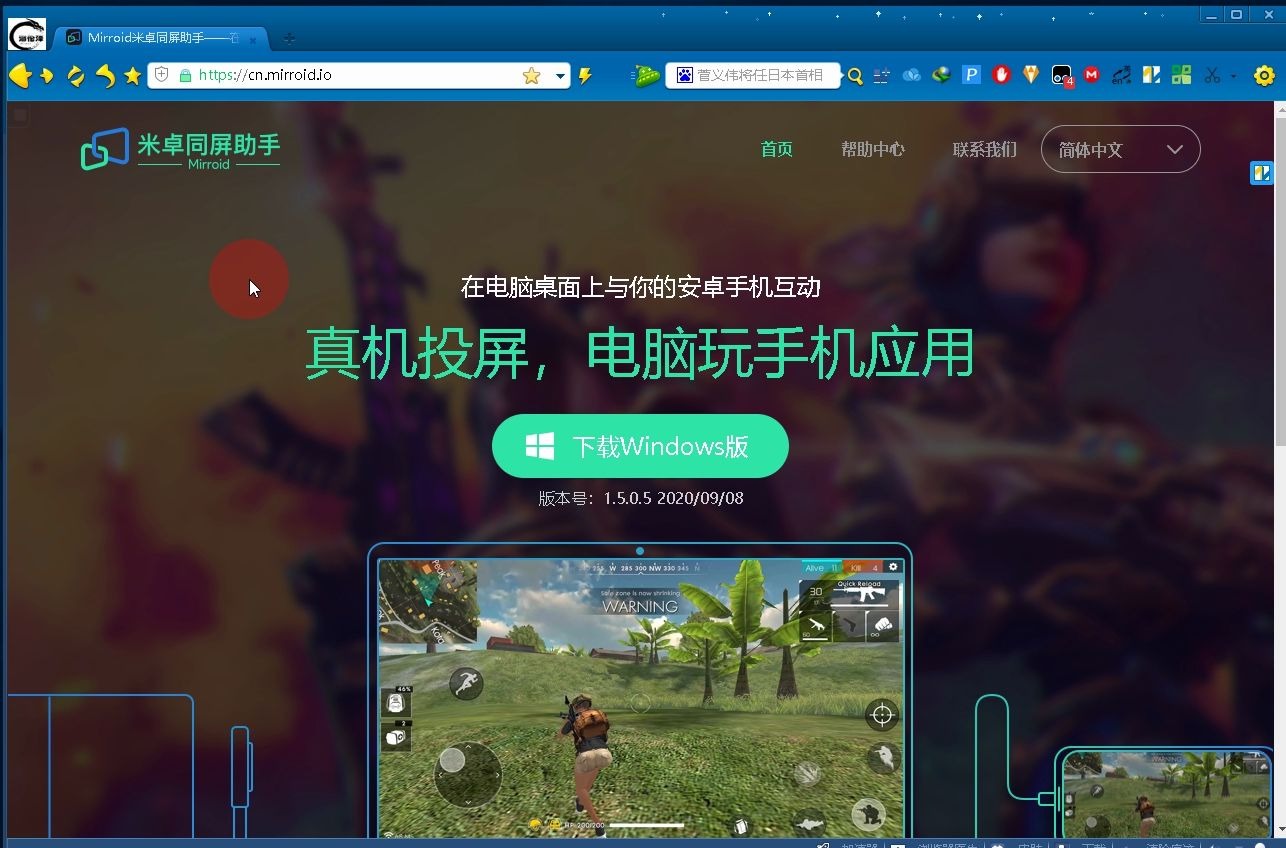Click the game screenshot in laptop illustration
1286x848 pixels.
click(640, 697)
